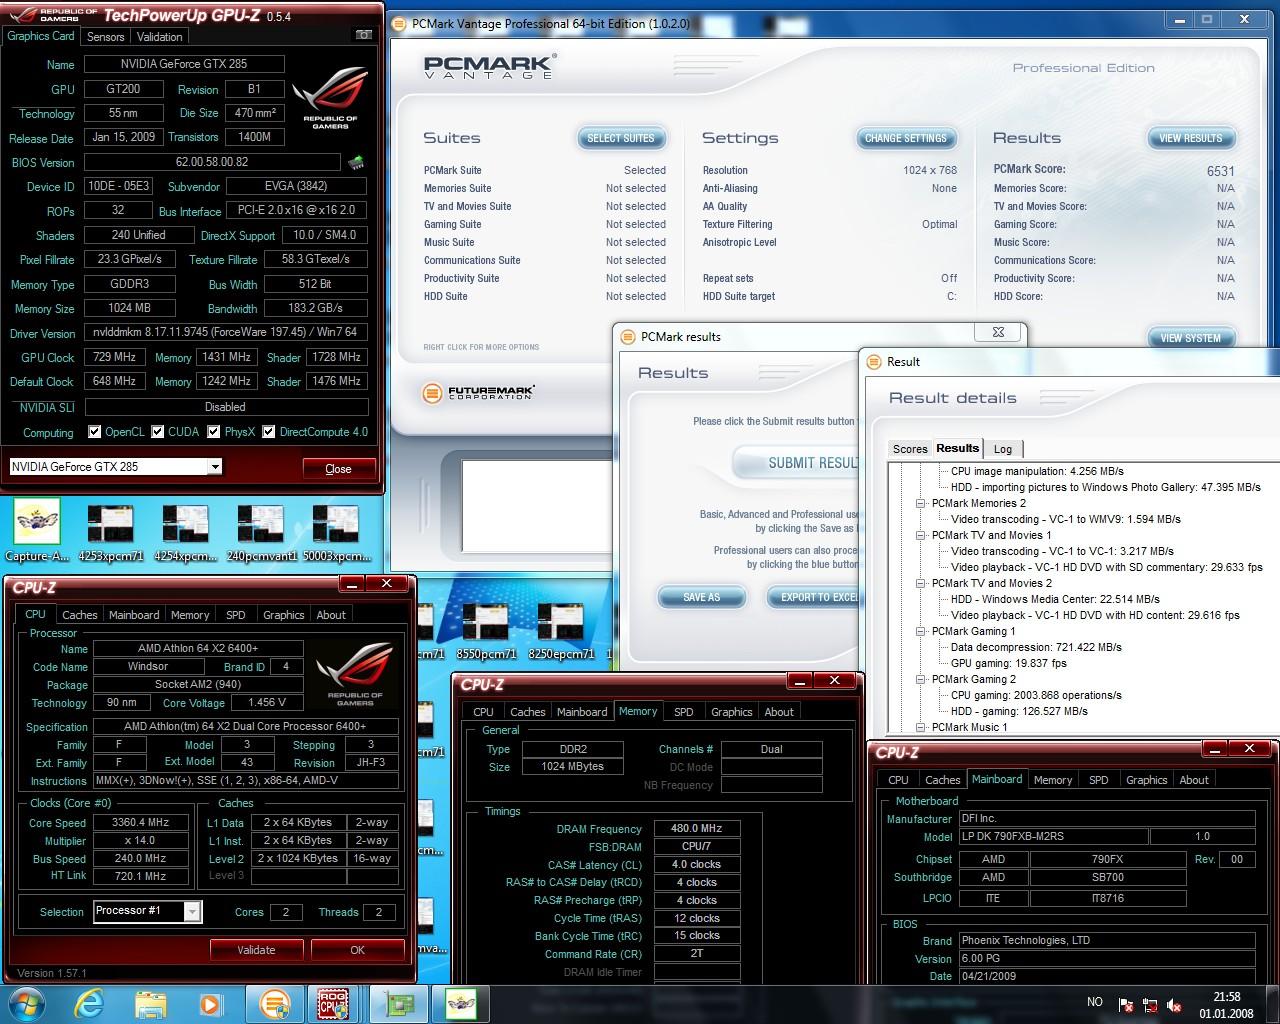Launch Internet Explorer from the taskbar
This screenshot has width=1280, height=1024.
[x=89, y=1003]
